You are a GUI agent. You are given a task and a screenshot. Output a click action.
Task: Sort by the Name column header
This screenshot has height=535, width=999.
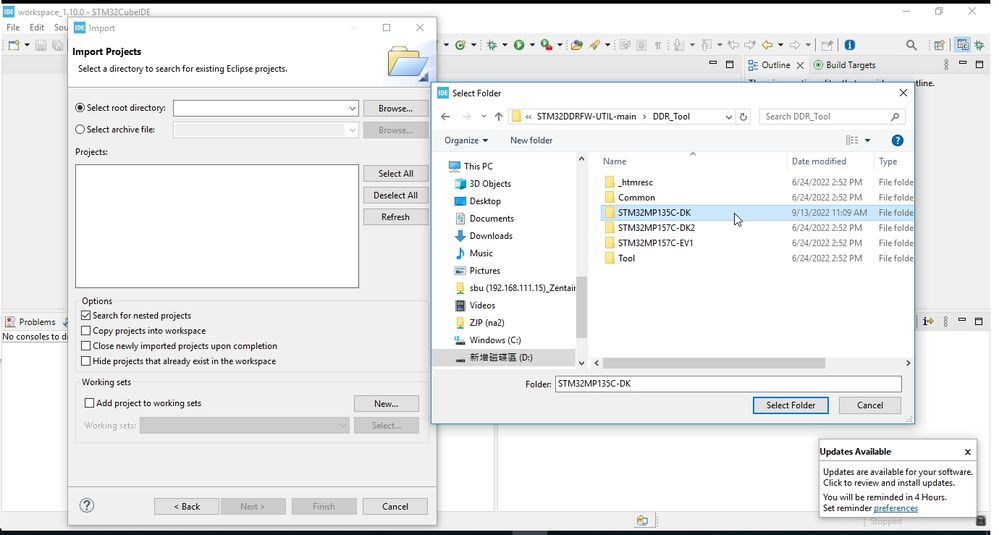click(691, 161)
